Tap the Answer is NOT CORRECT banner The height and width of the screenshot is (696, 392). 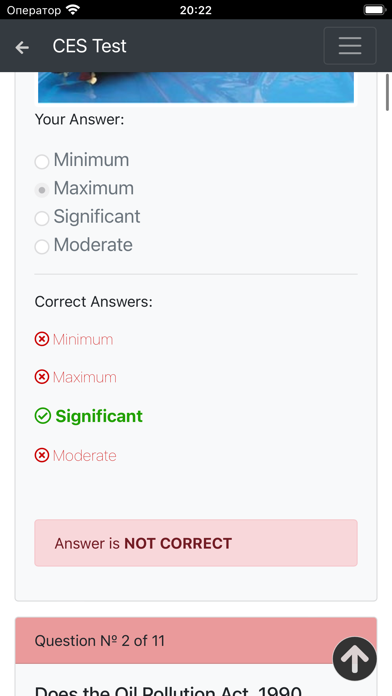coord(196,543)
